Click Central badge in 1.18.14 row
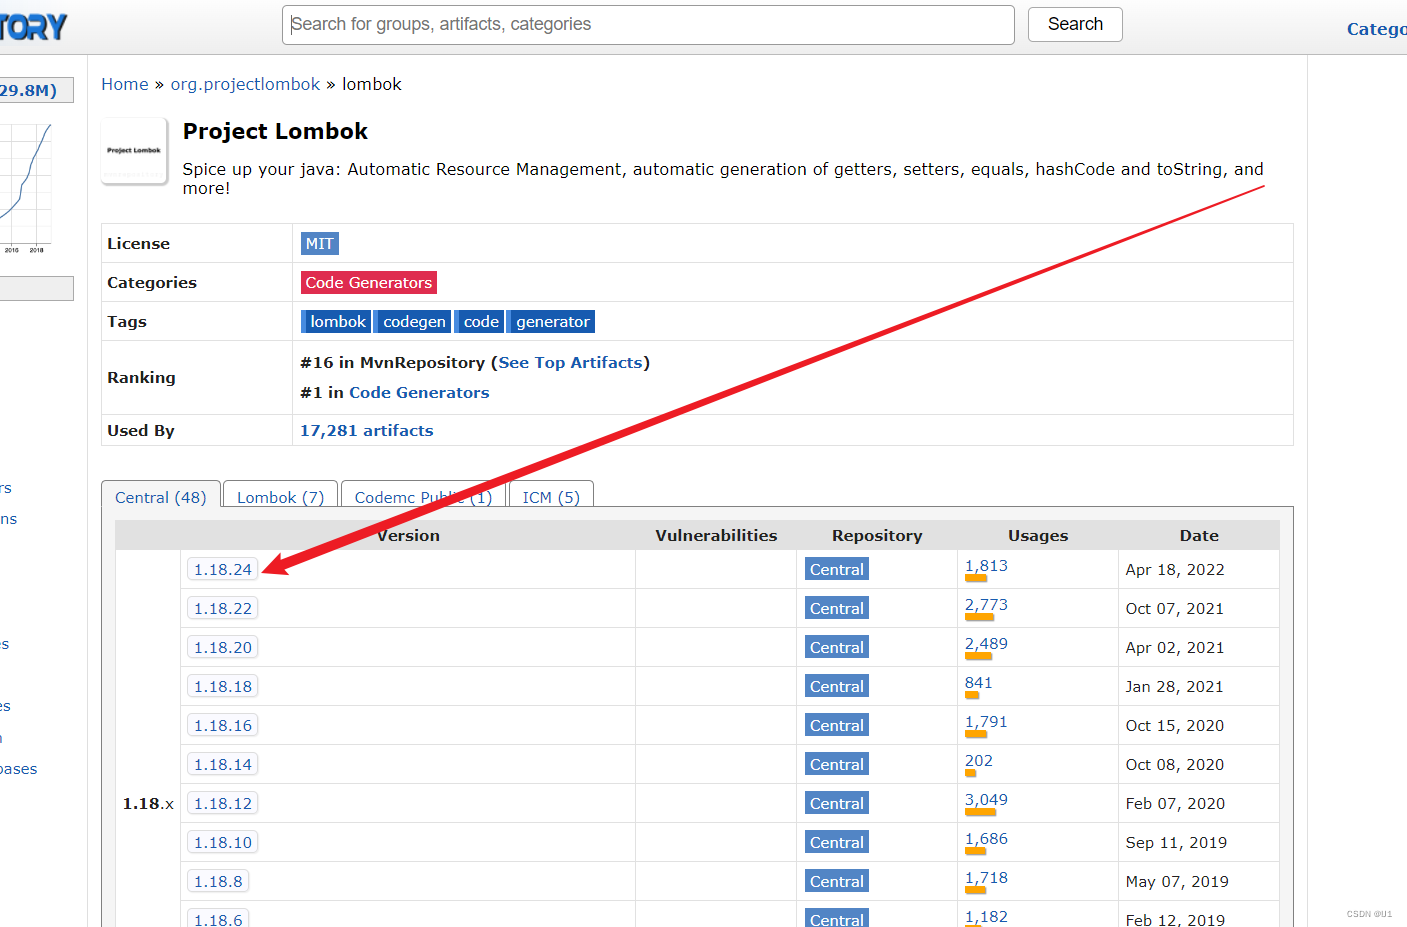This screenshot has height=927, width=1407. pyautogui.click(x=837, y=764)
